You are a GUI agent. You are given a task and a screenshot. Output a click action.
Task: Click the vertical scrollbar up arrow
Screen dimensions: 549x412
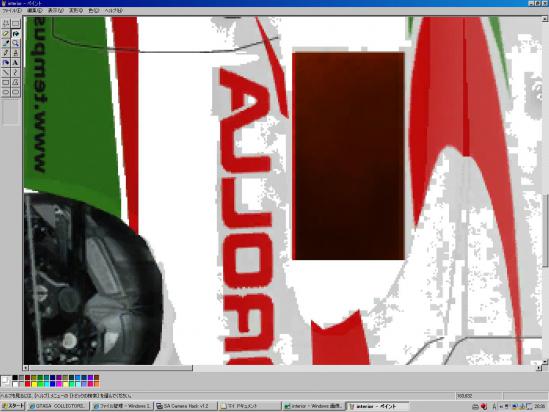(545, 19)
